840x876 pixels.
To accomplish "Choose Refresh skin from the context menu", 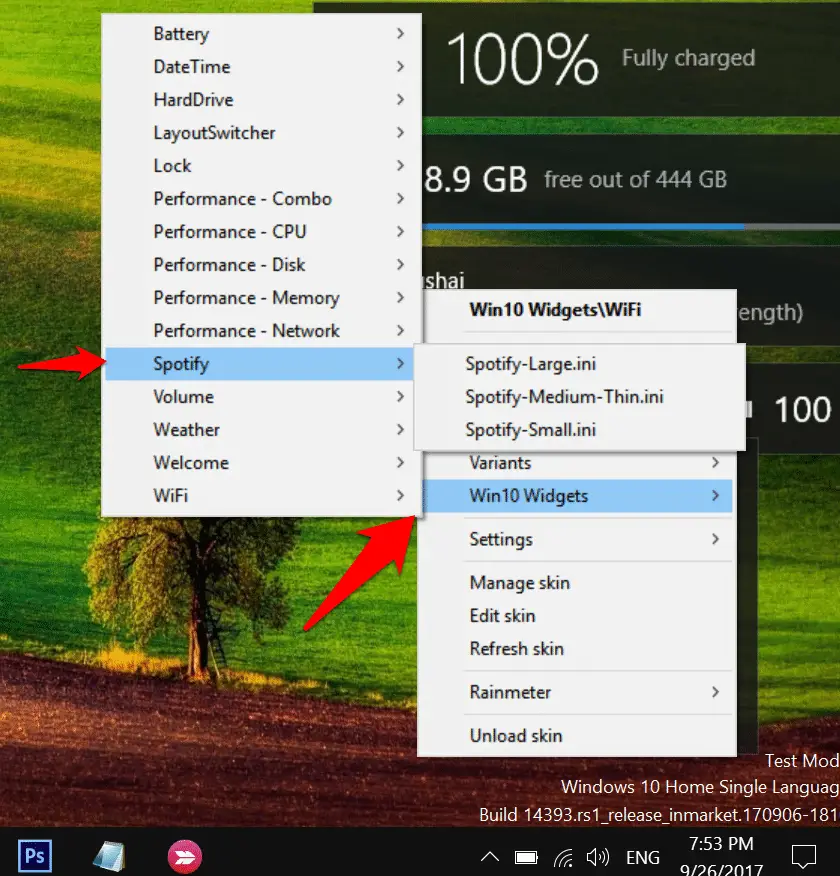I will click(577, 649).
